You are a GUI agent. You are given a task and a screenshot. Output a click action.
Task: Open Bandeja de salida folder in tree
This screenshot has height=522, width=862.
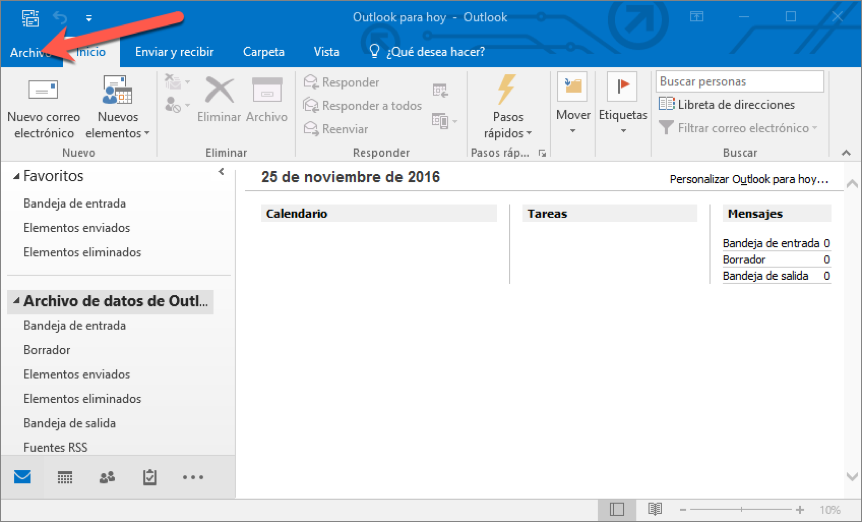tap(69, 423)
